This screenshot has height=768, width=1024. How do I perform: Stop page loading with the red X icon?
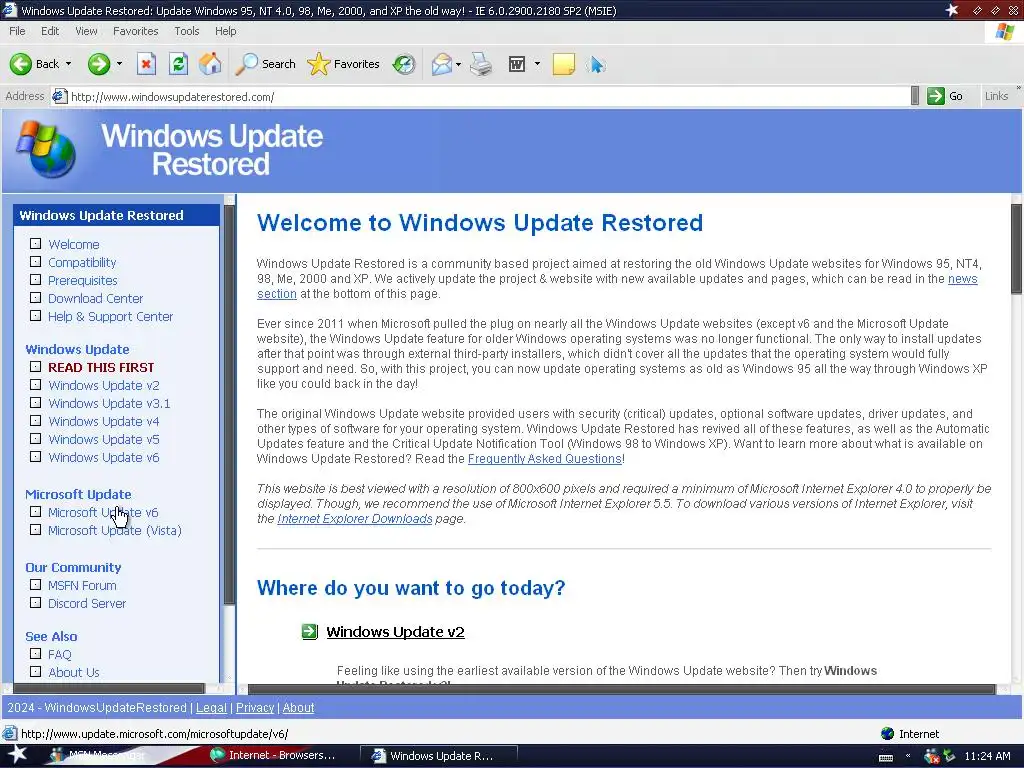[146, 64]
